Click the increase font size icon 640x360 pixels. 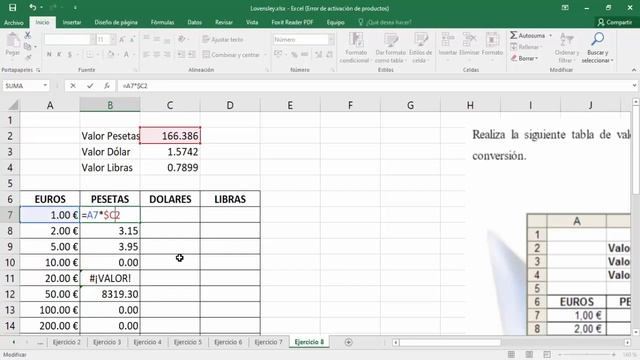point(122,40)
